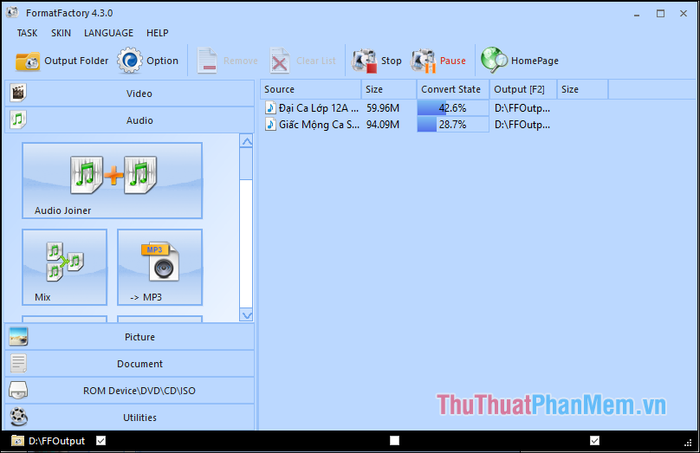The height and width of the screenshot is (453, 700).
Task: Click the Audio category music note icon
Action: [18, 120]
